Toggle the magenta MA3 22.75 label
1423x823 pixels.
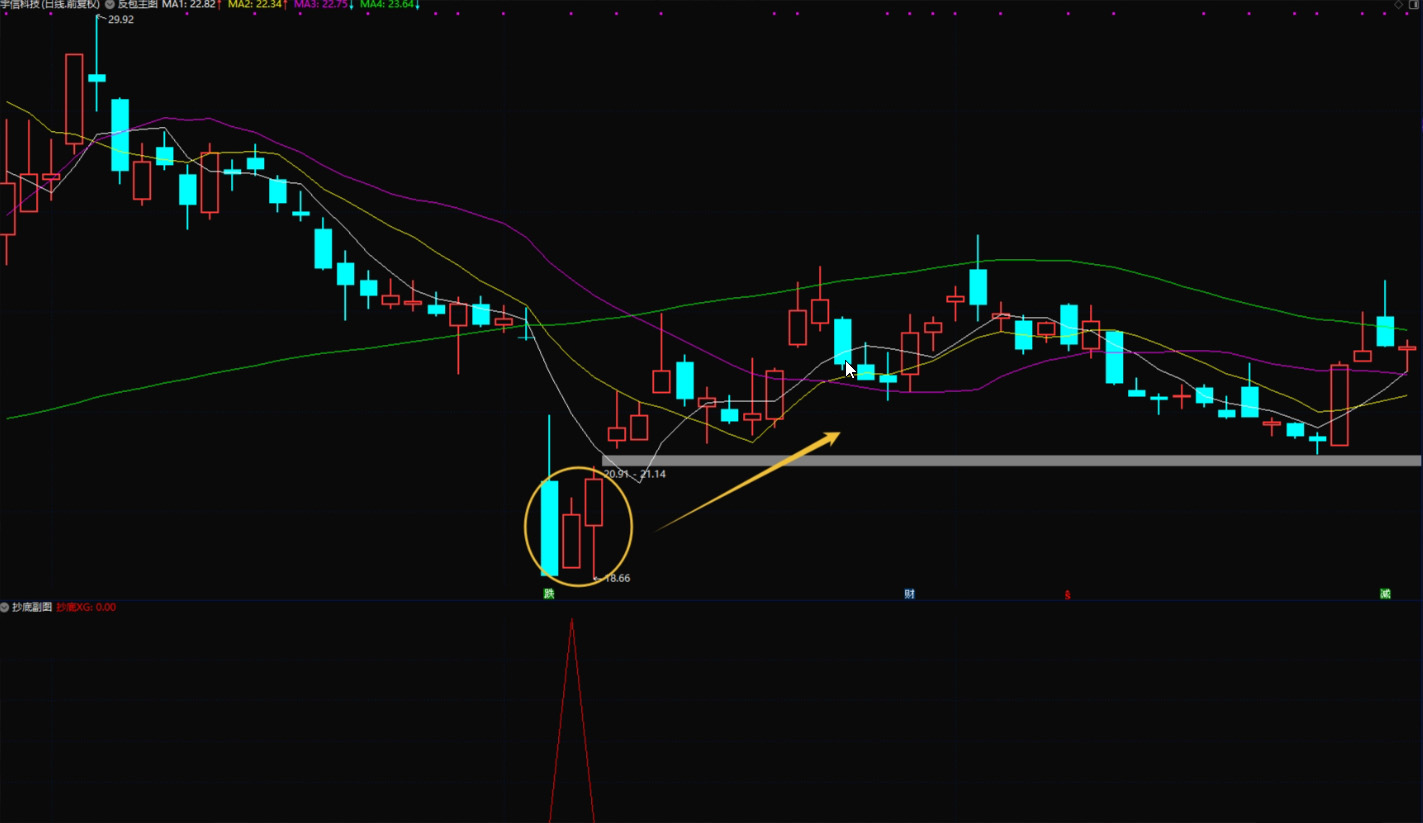pyautogui.click(x=322, y=5)
